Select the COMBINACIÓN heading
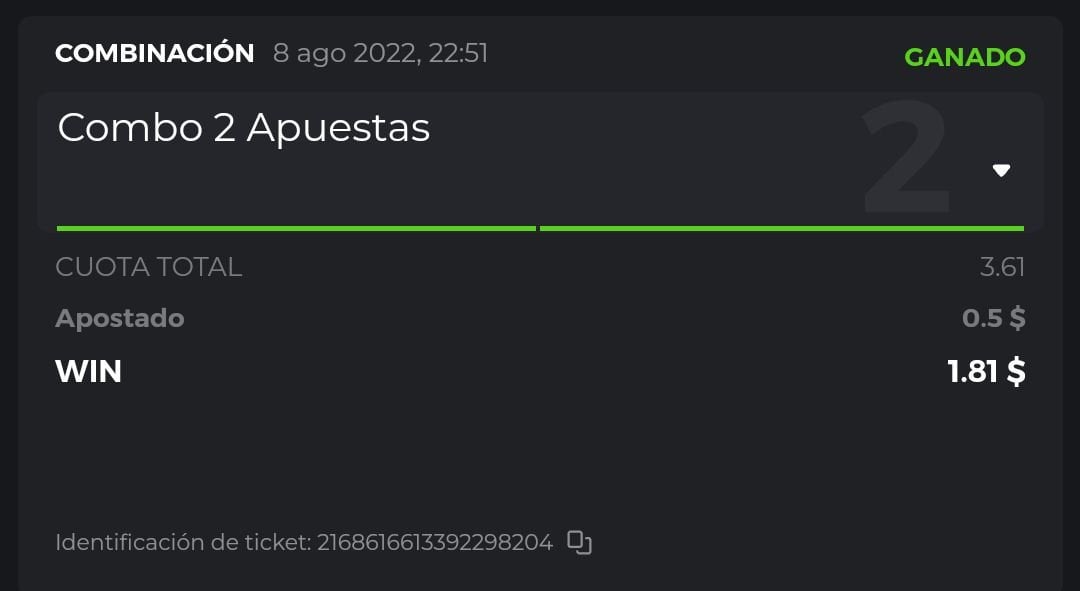 155,53
